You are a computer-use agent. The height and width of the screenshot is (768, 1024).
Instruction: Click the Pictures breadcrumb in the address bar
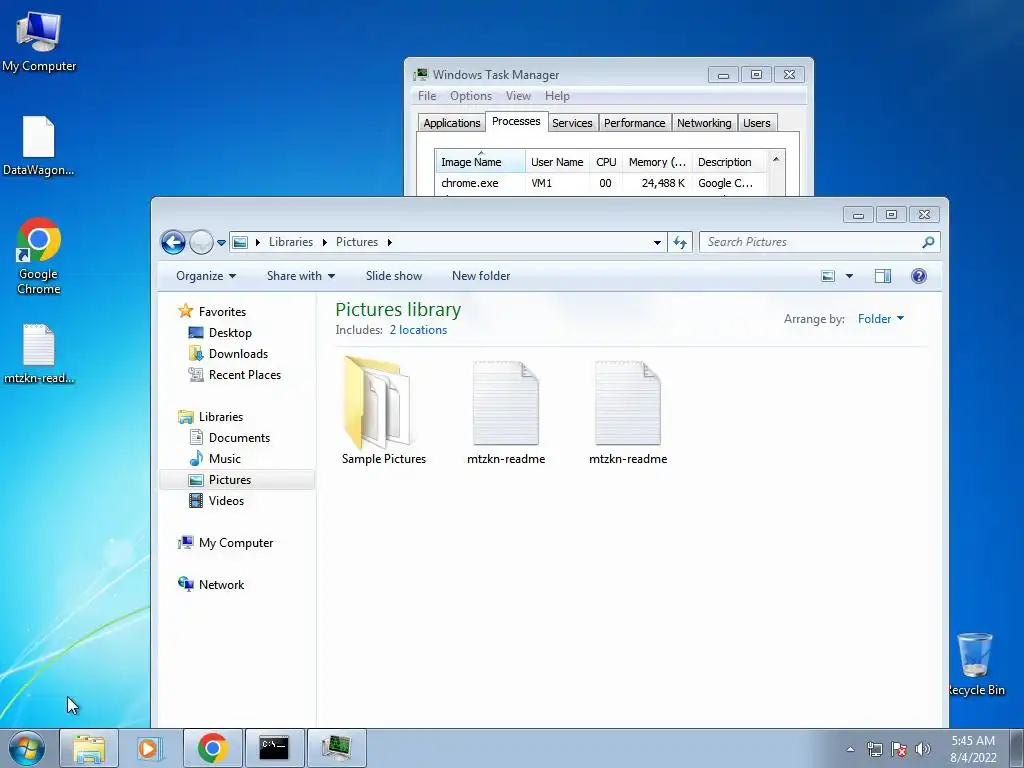[x=357, y=242]
